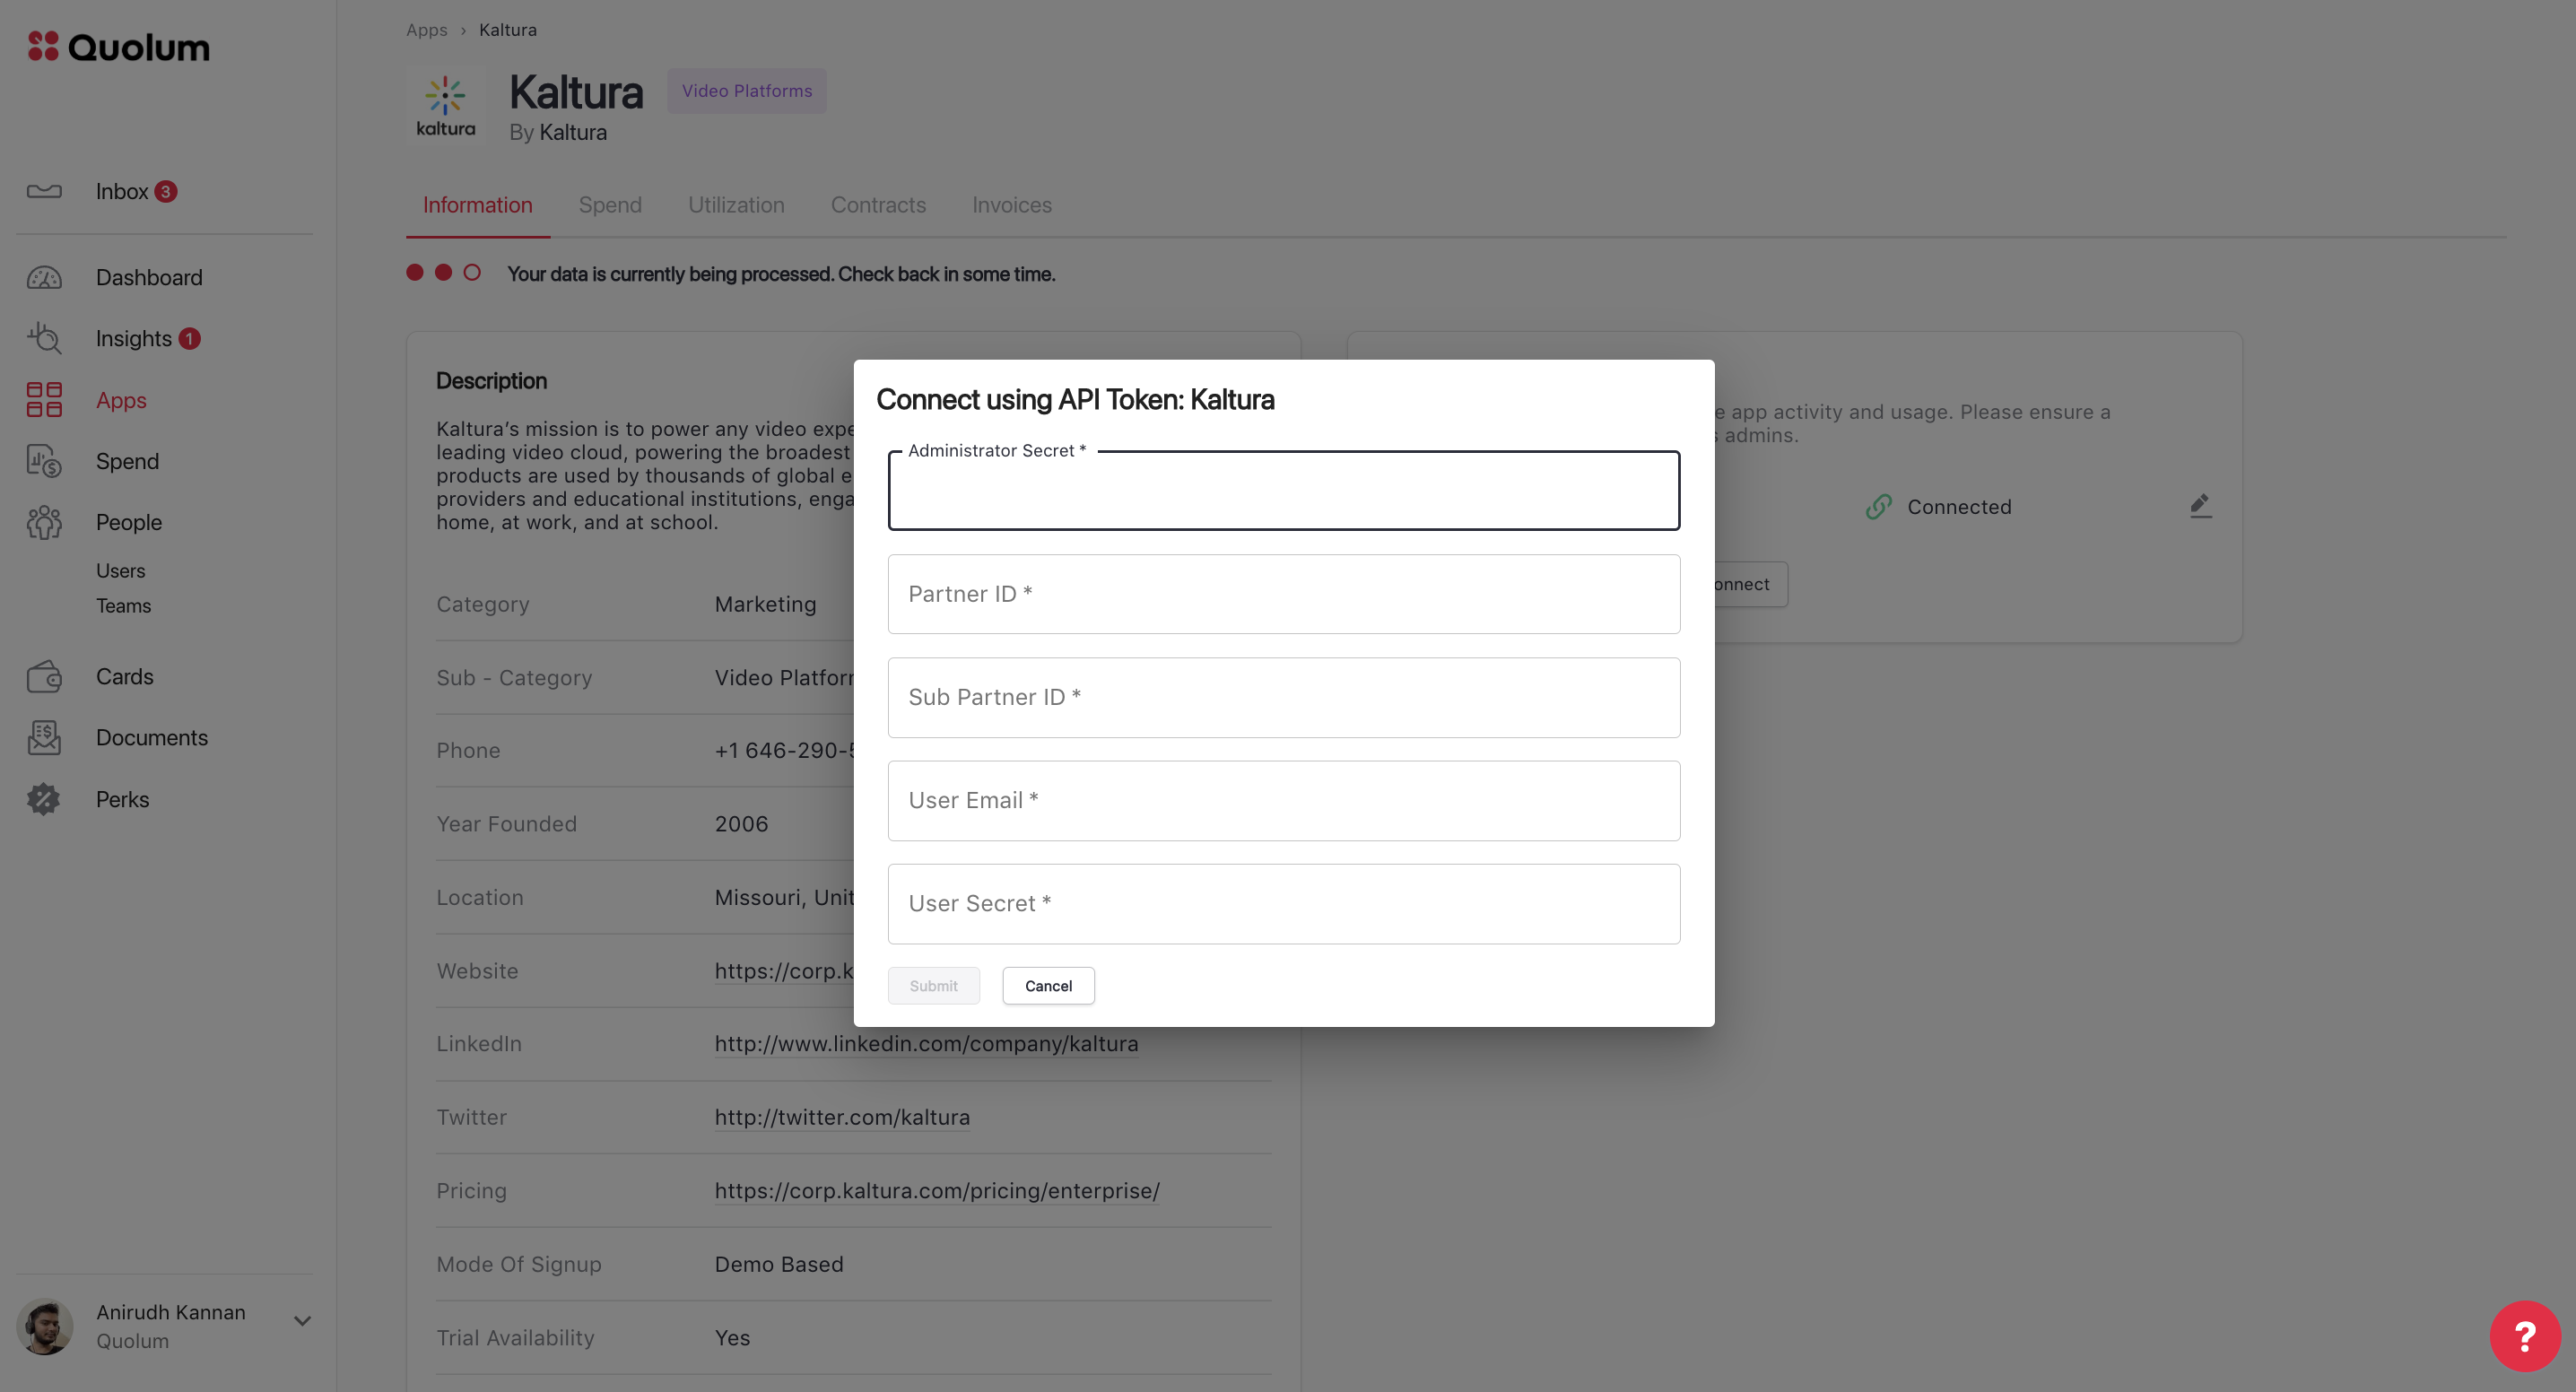Click the red help question-mark button
The width and height of the screenshot is (2576, 1392).
coord(2524,1336)
